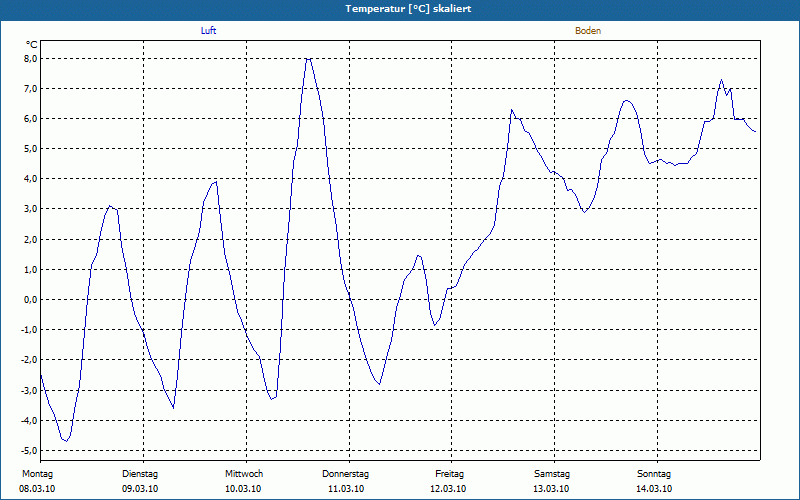Viewport: 800px width, 500px height.
Task: Click the °C unit label
Action: (32, 45)
